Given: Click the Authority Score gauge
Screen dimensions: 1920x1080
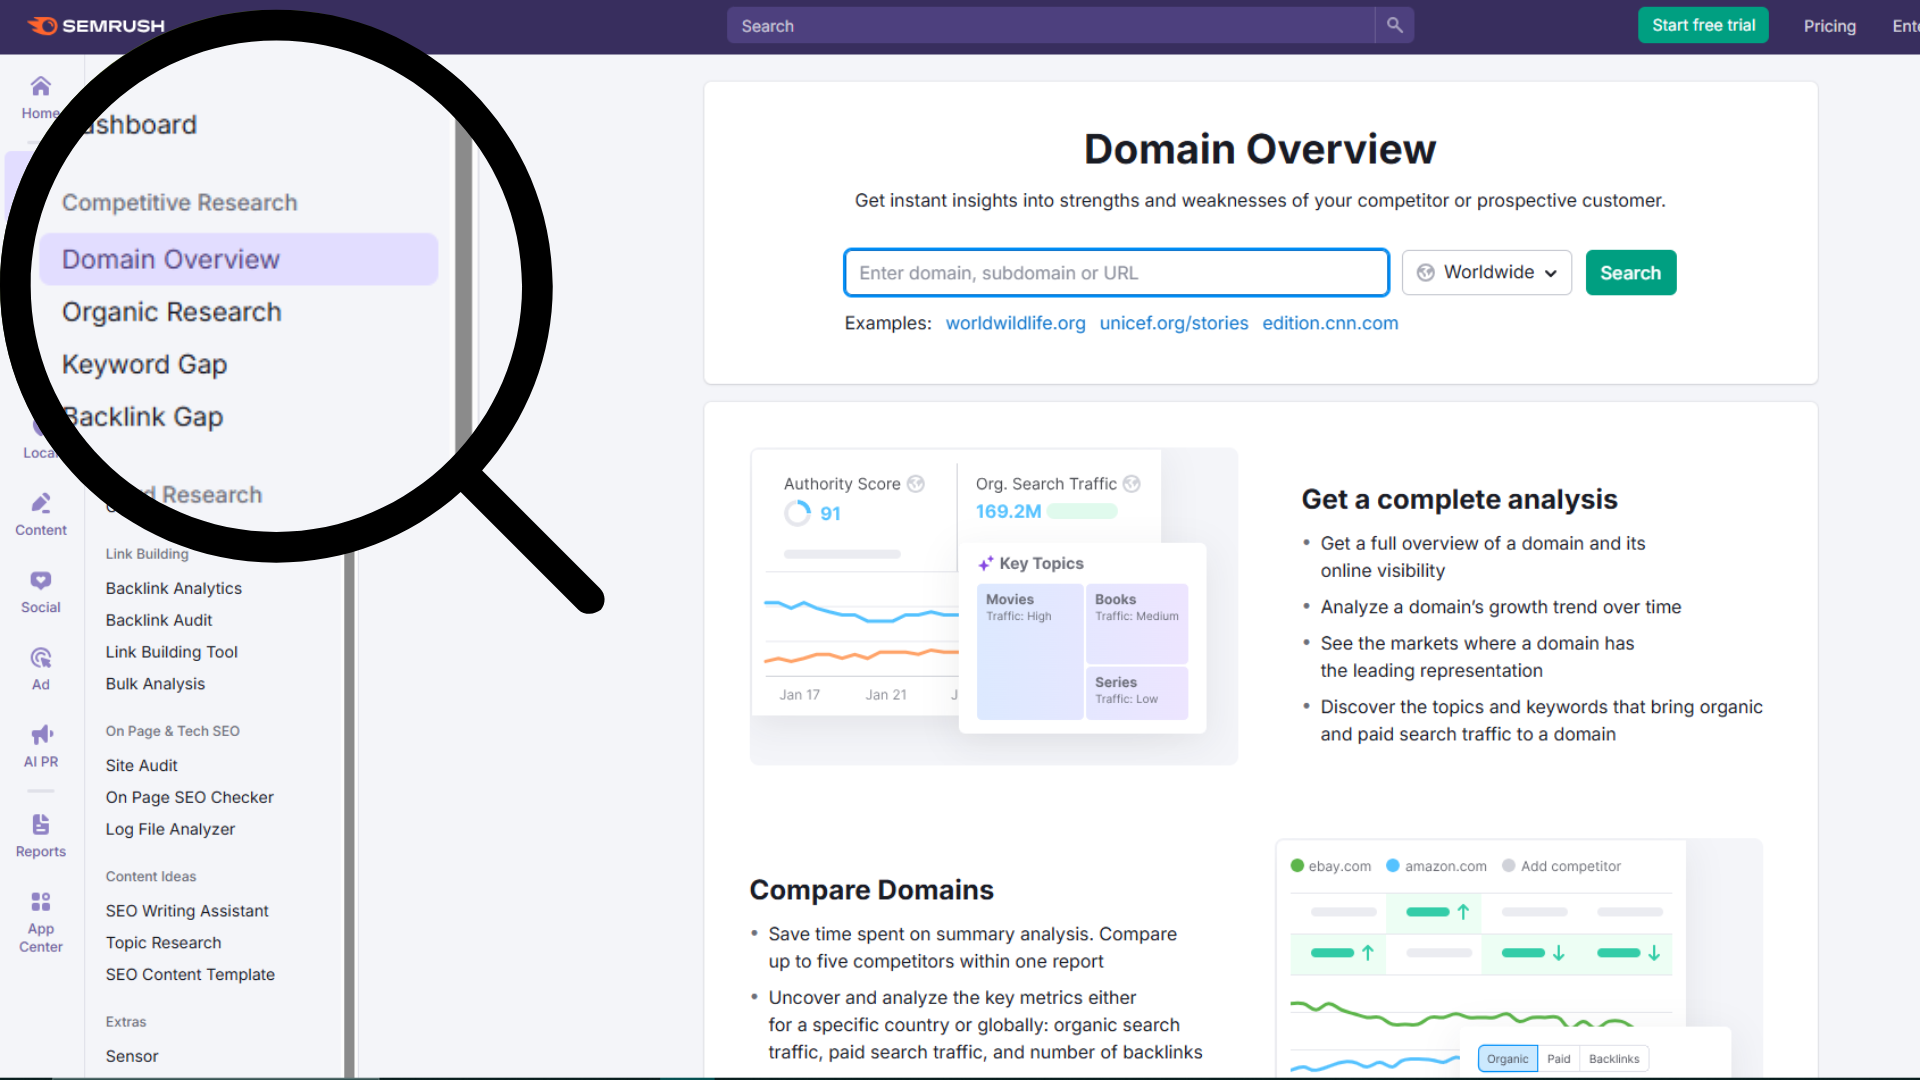Looking at the screenshot, I should coord(800,513).
